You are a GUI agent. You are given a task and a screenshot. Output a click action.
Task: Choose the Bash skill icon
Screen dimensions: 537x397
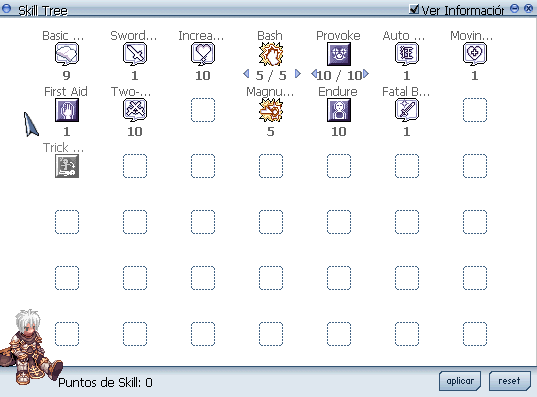point(271,54)
